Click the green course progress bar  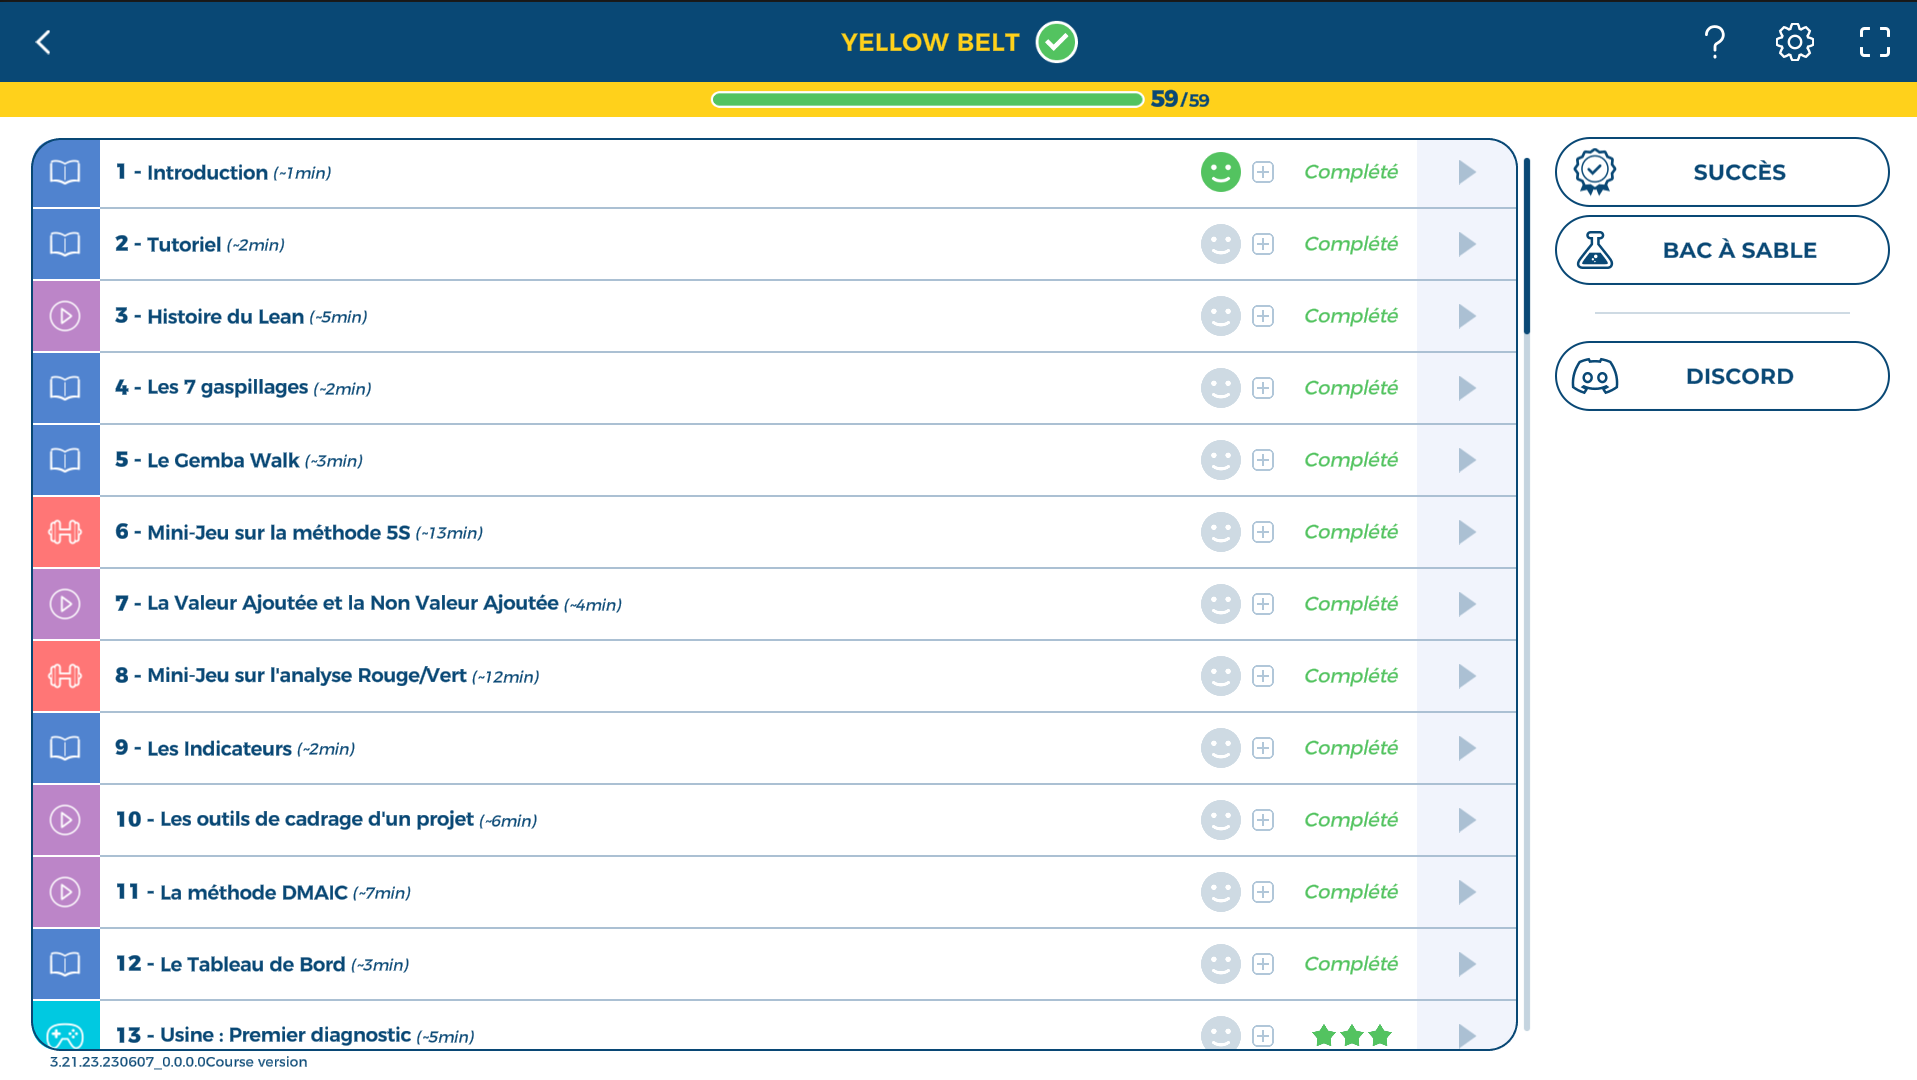926,99
